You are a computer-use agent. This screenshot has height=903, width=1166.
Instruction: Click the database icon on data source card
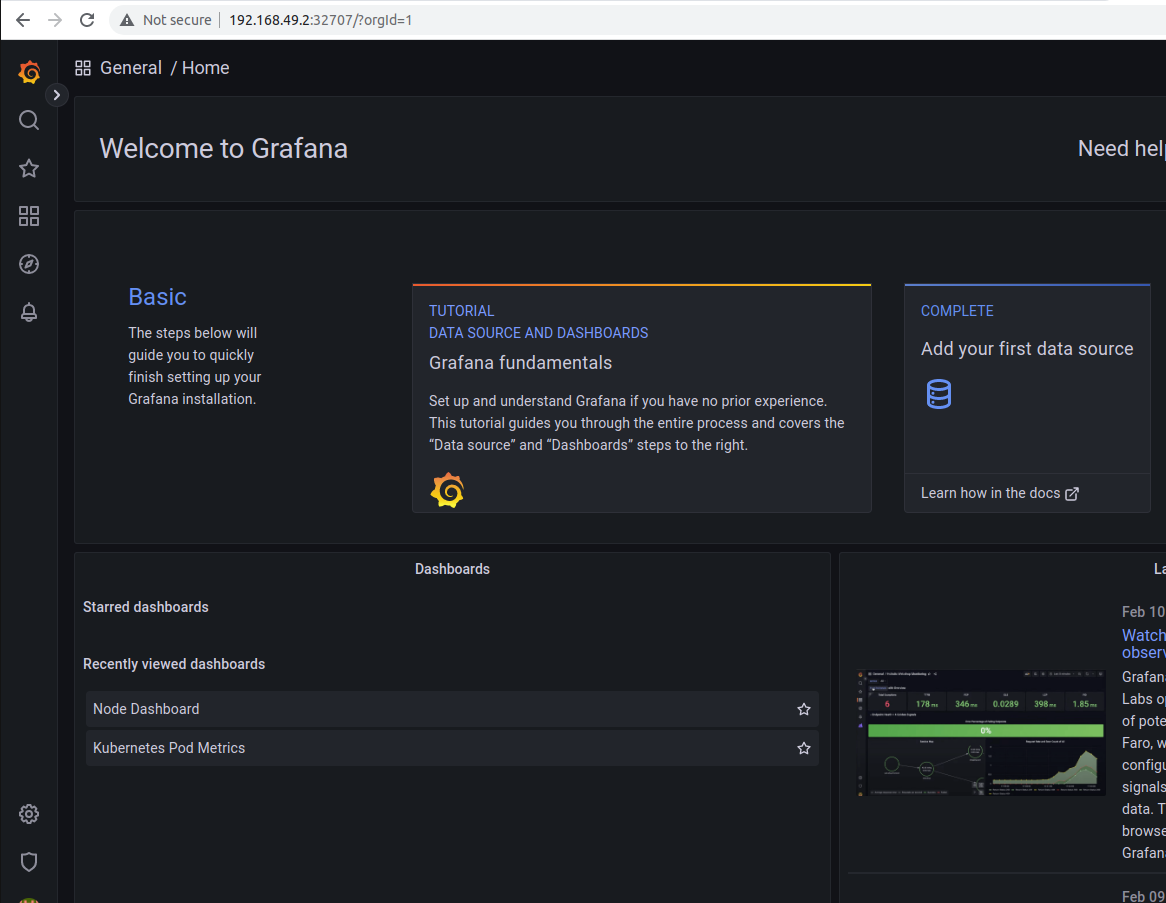click(x=938, y=394)
